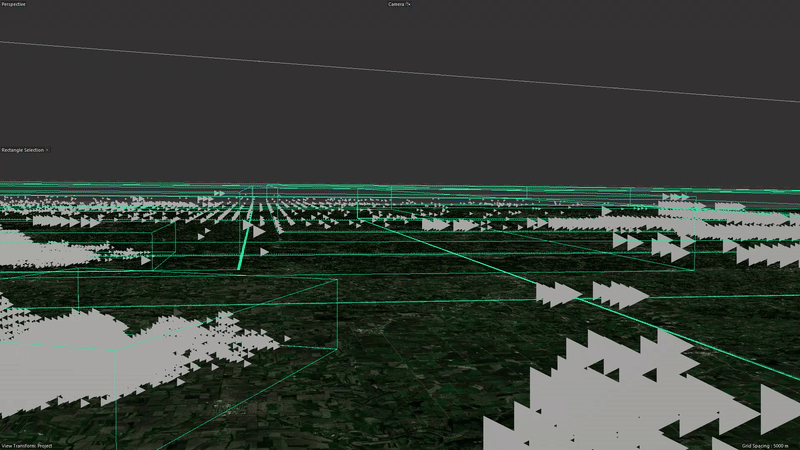This screenshot has height=450, width=800.
Task: Click the small icon beside the Camera label
Action: pyautogui.click(x=409, y=4)
